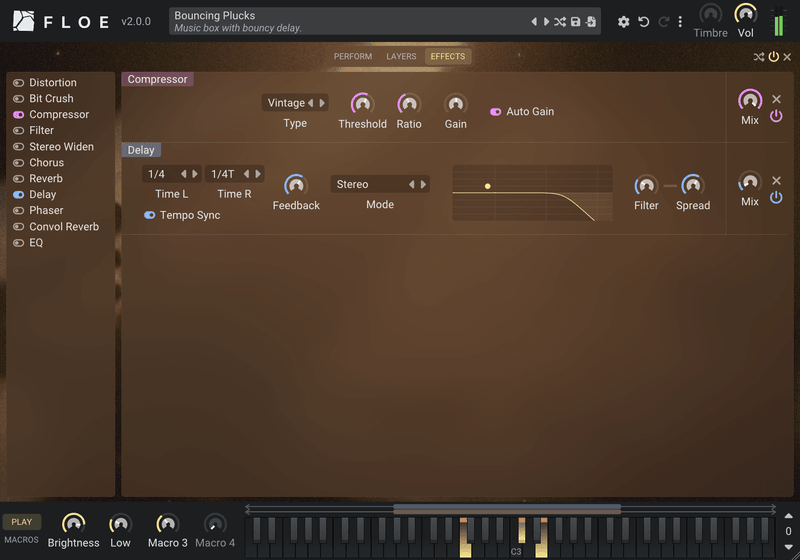Viewport: 800px width, 560px height.
Task: Click the FLOE logo icon
Action: [23, 21]
